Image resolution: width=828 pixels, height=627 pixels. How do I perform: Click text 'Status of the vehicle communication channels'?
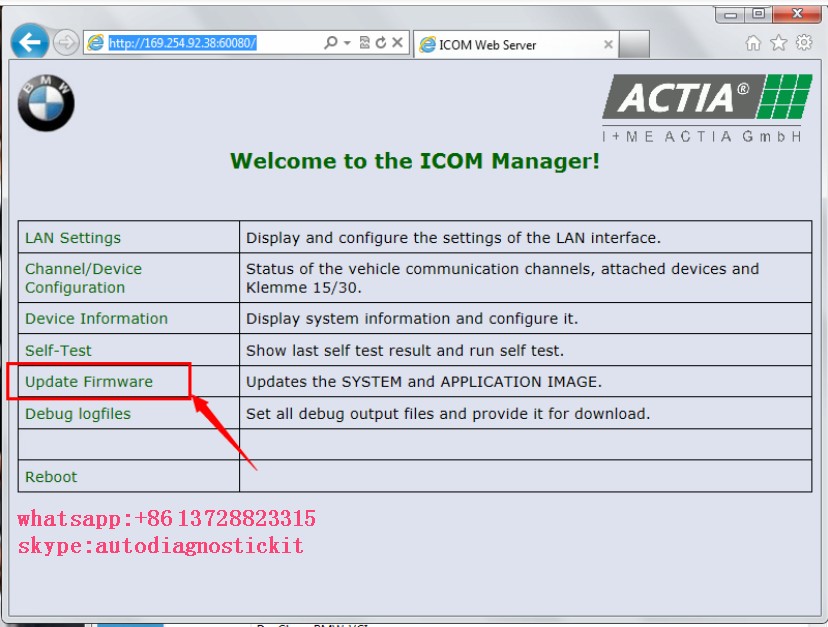[421, 269]
